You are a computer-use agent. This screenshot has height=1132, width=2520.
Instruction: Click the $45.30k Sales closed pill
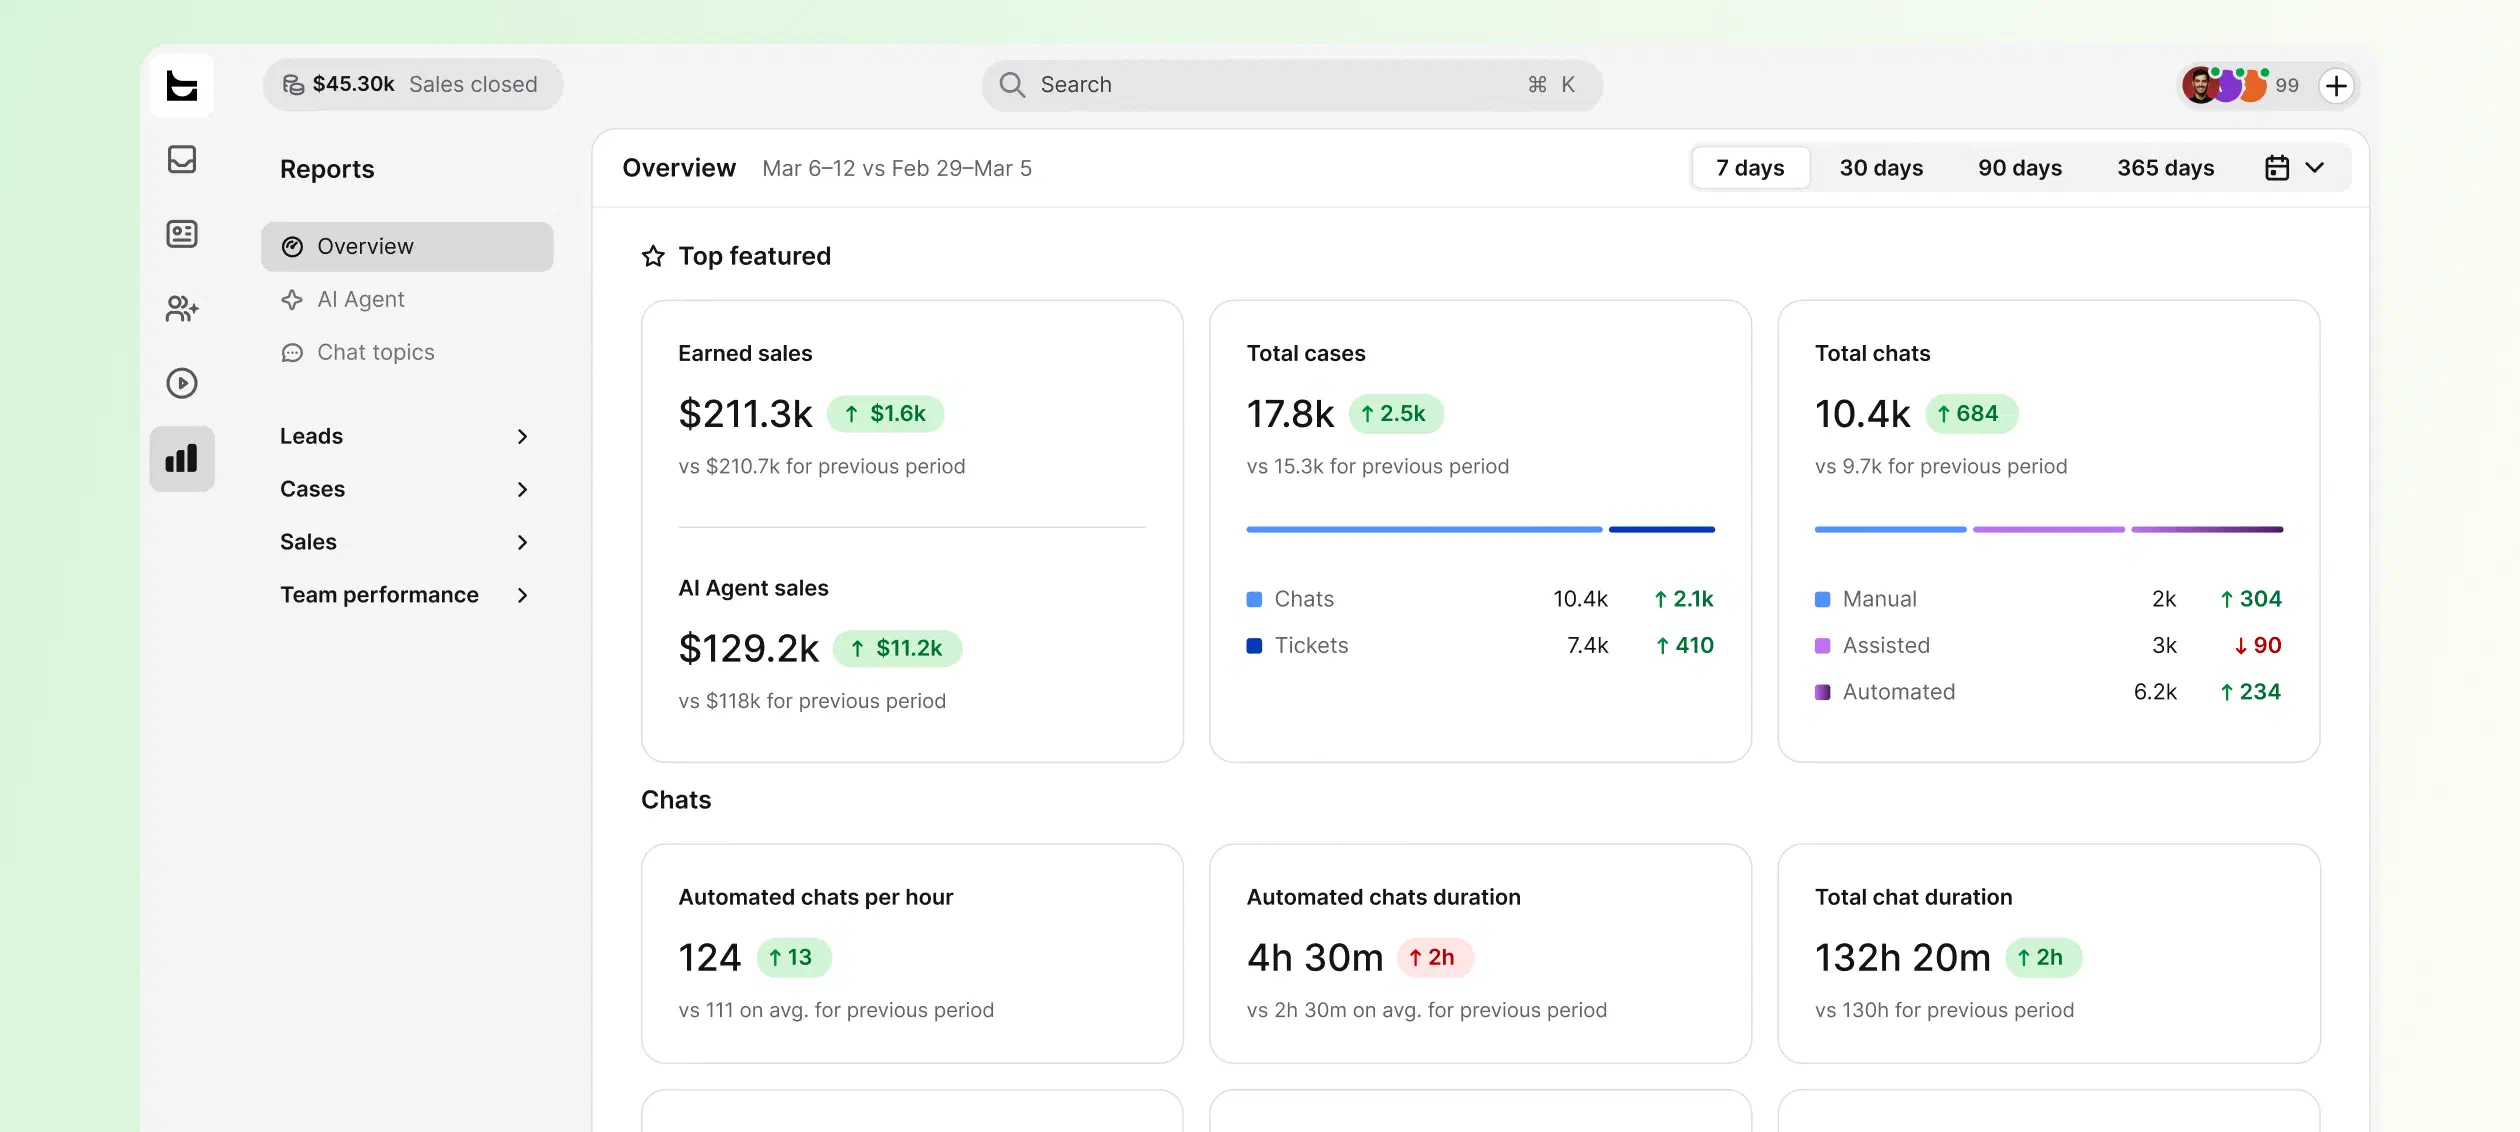pyautogui.click(x=413, y=85)
